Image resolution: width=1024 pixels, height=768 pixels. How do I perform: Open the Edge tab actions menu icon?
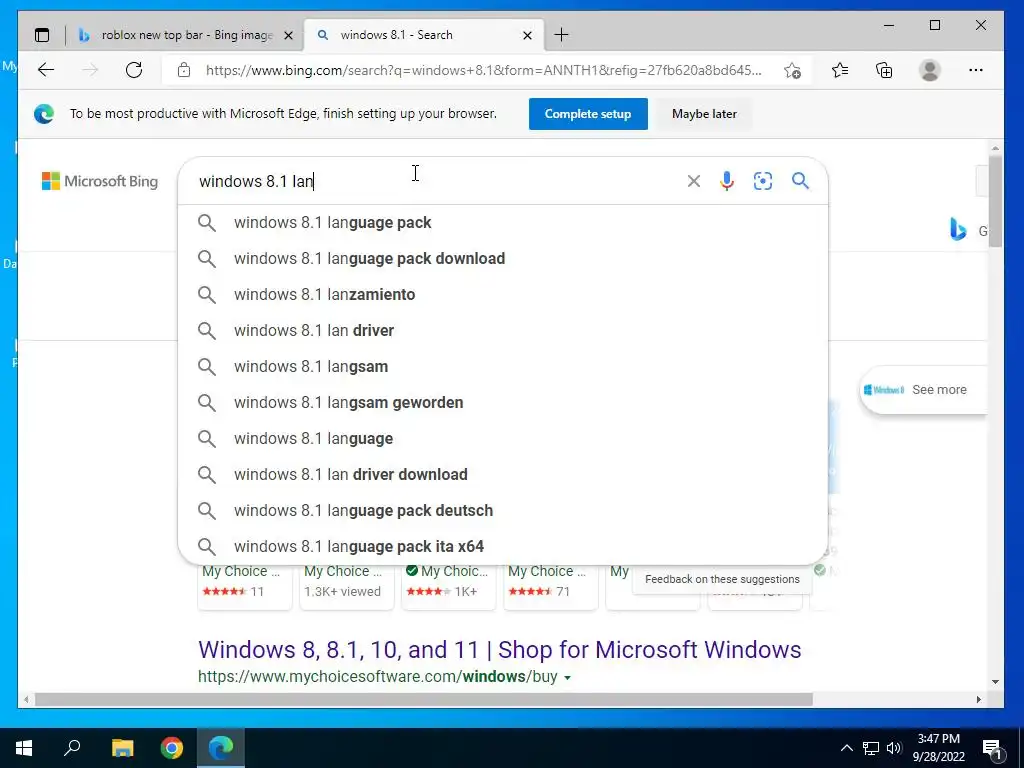click(42, 35)
